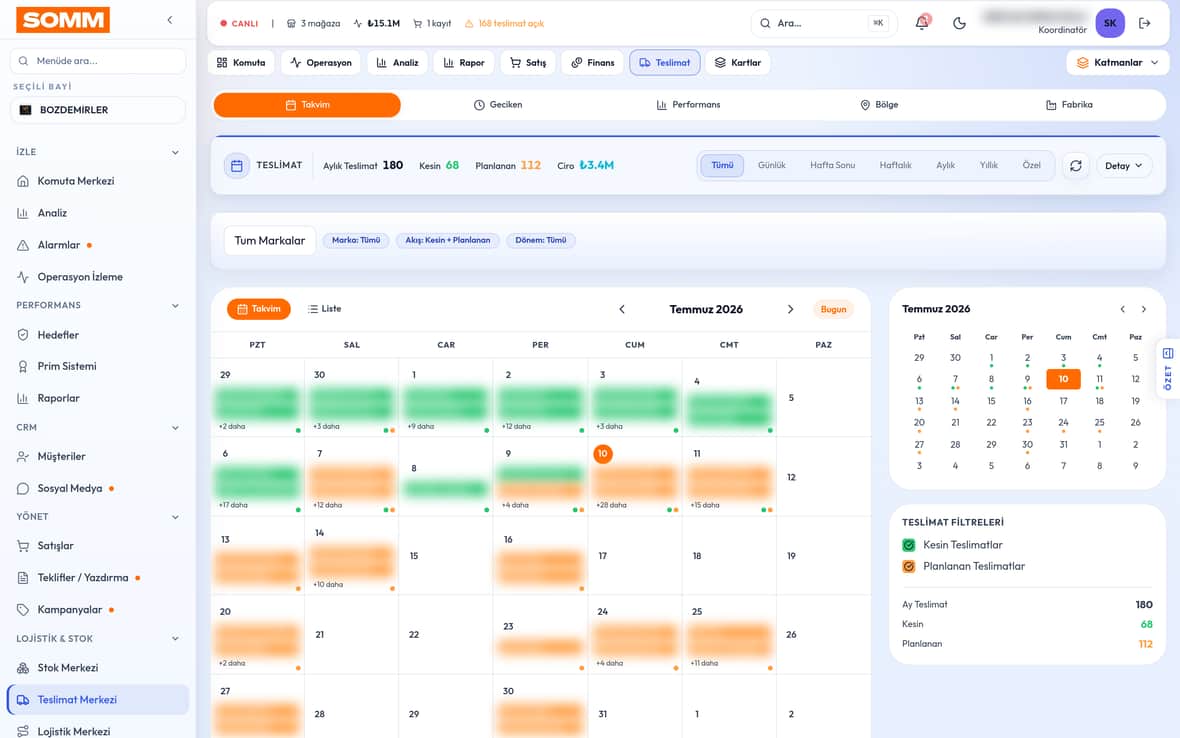Viewport: 1180px width, 738px height.
Task: Select the orange Akış: Kesin + Planlanan chip
Action: pos(448,241)
